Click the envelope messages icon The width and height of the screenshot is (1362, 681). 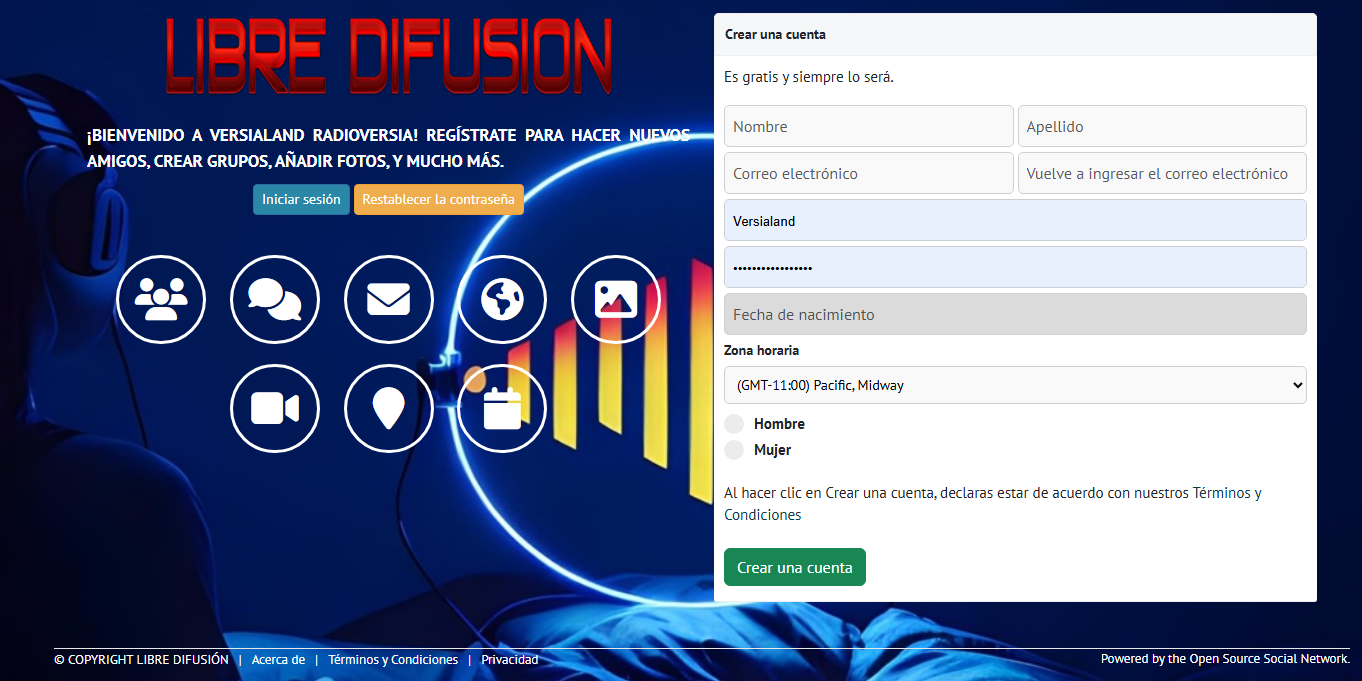coord(389,300)
